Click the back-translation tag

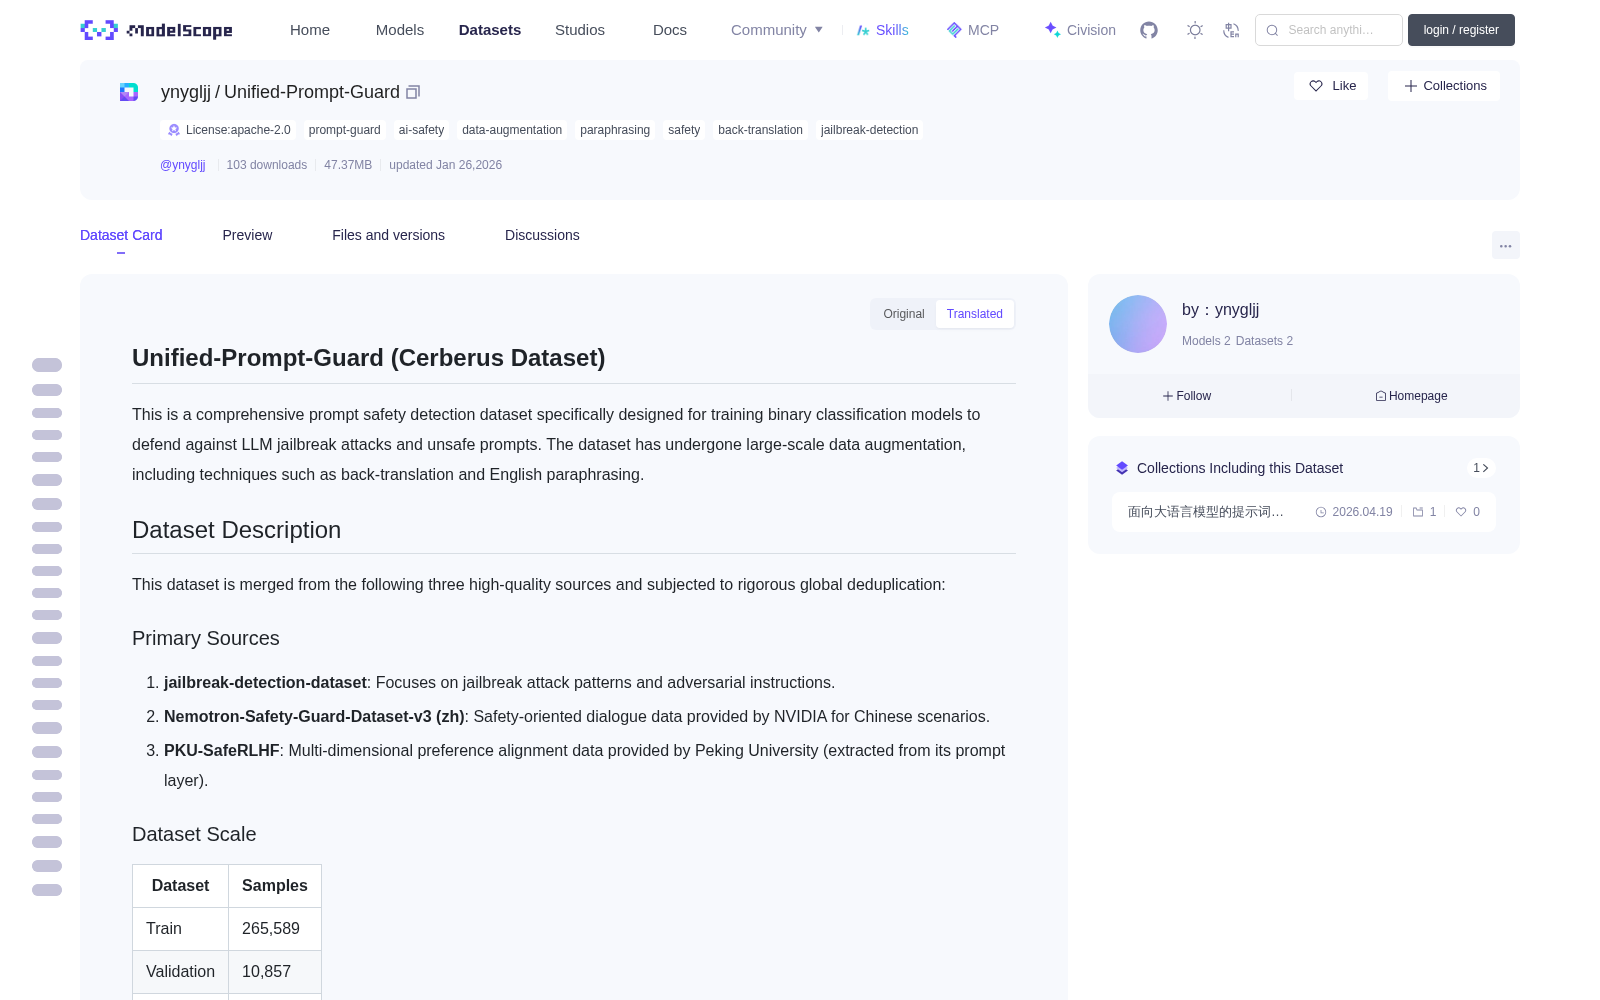point(760,130)
